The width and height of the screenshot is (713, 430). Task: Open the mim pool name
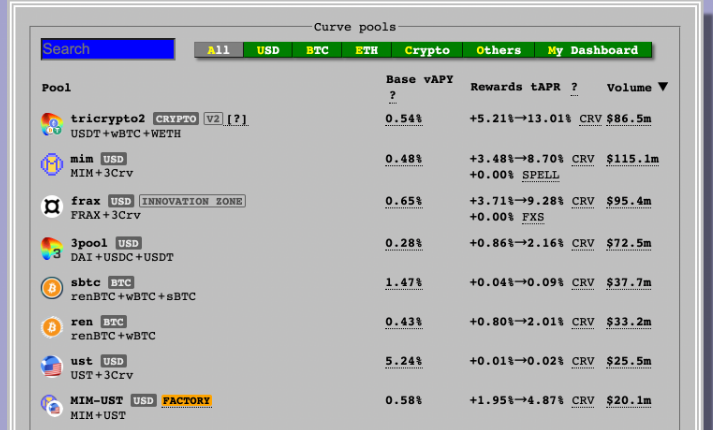coord(82,159)
